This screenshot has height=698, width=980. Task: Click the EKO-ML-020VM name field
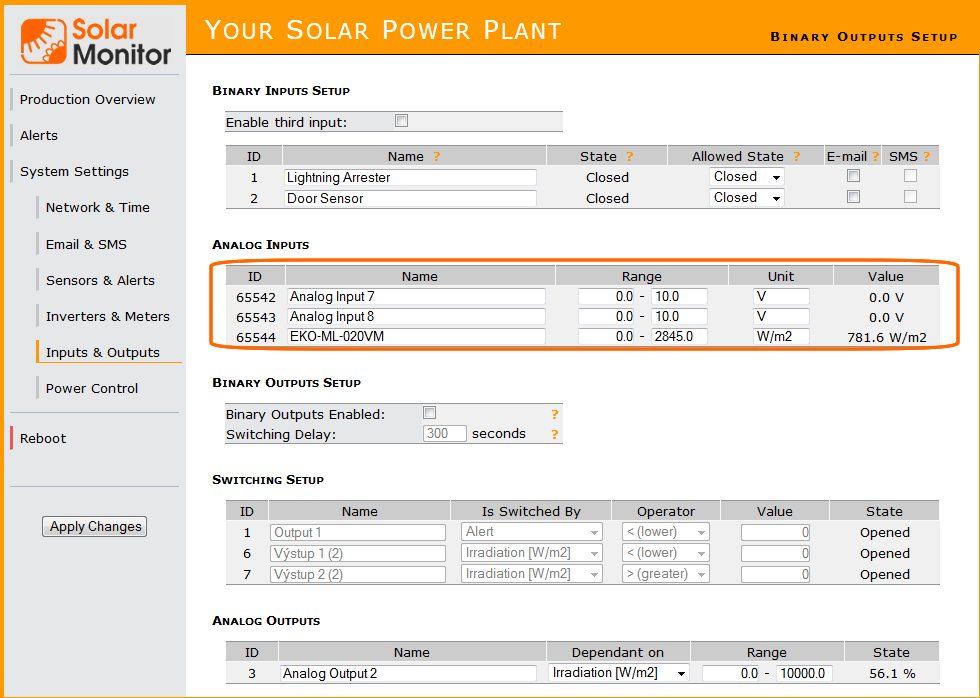(416, 337)
